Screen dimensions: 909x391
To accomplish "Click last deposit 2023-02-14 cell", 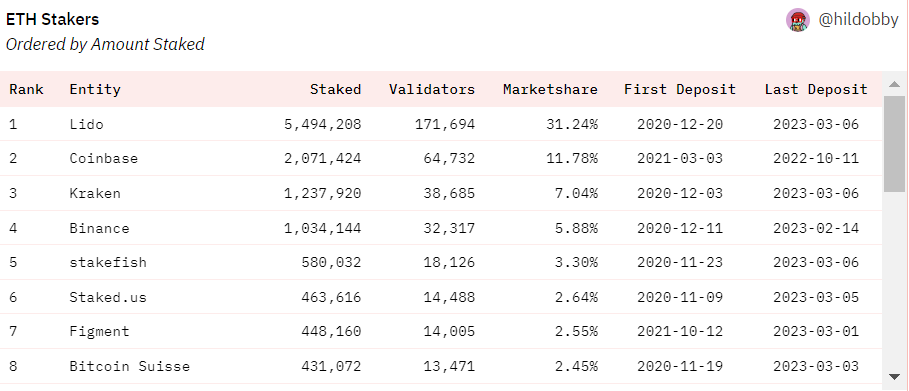I will point(816,228).
